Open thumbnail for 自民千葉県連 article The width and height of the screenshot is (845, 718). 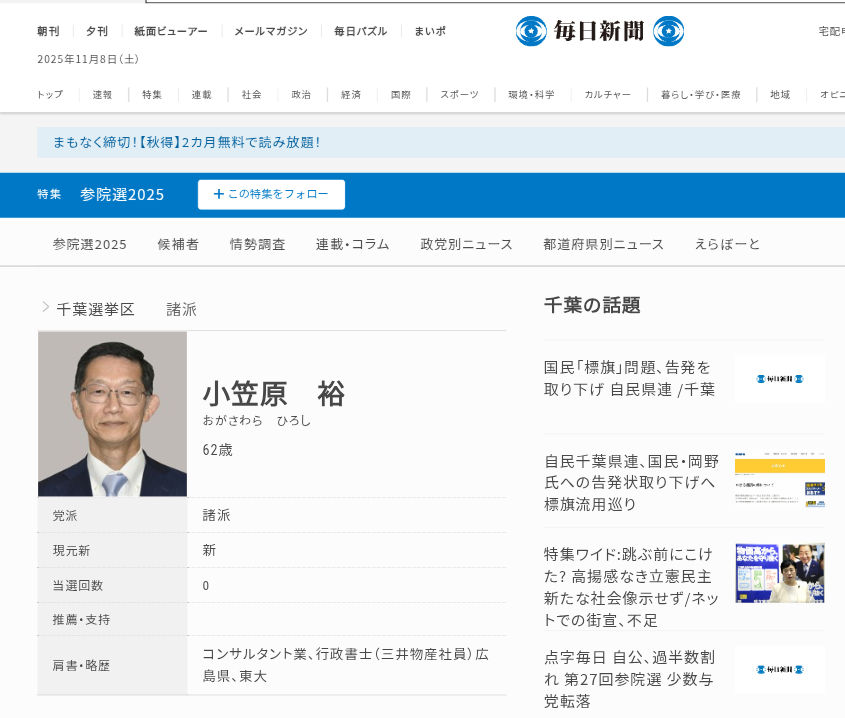coord(779,481)
